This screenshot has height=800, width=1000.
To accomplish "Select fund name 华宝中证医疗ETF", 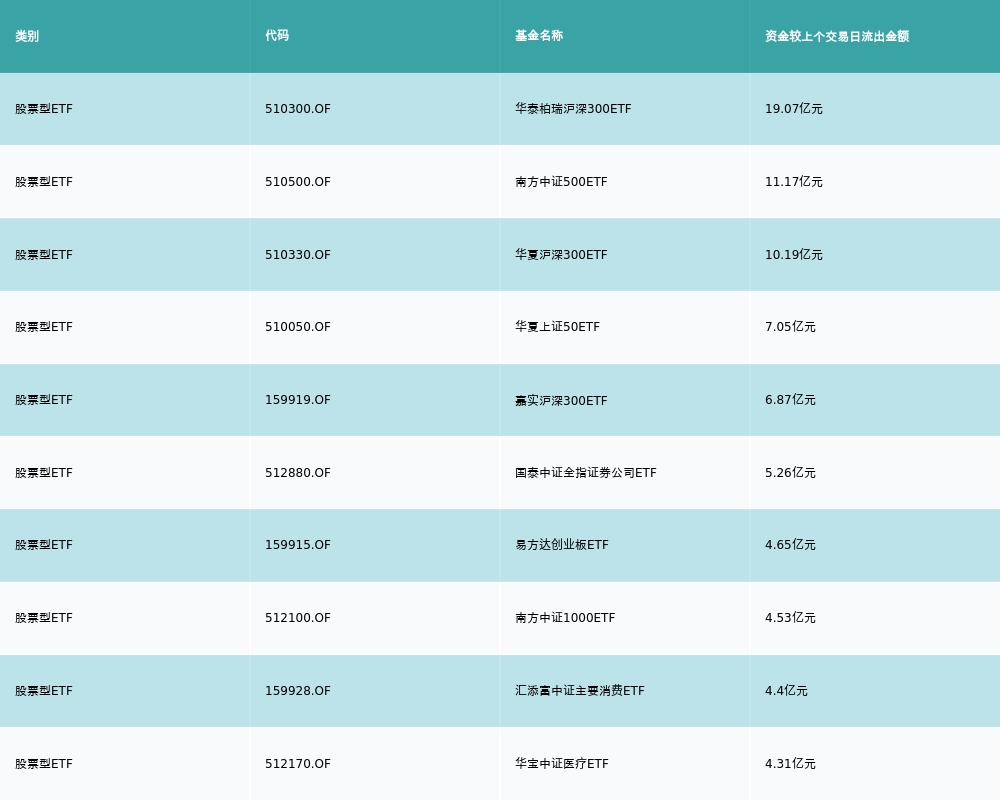I will tap(561, 764).
